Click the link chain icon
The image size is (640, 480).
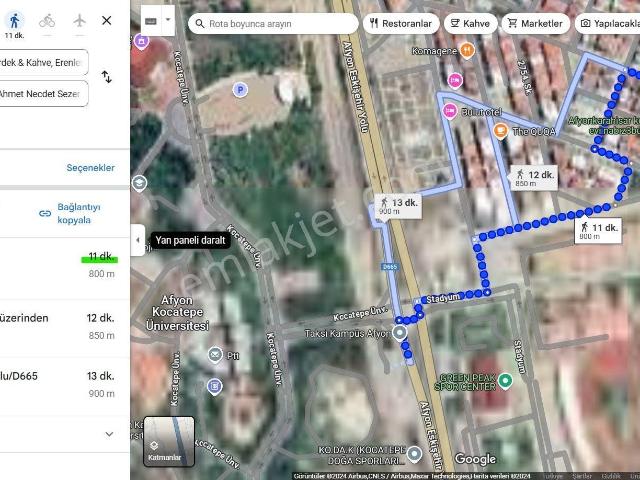45,213
